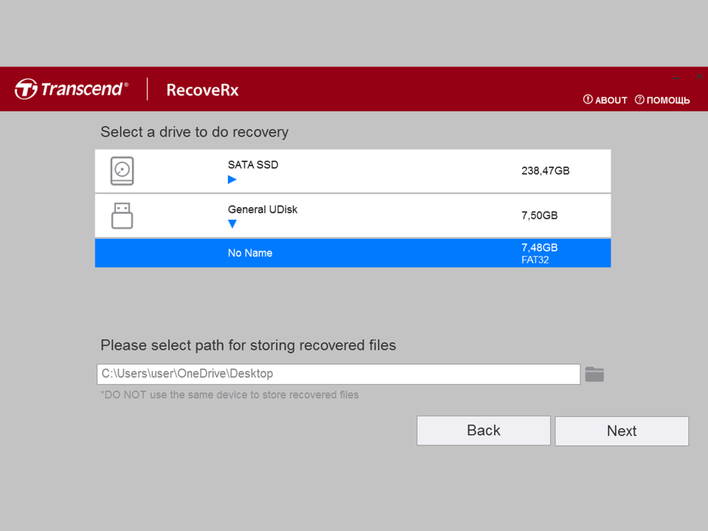
Task: Proceed with the Next button
Action: point(621,431)
